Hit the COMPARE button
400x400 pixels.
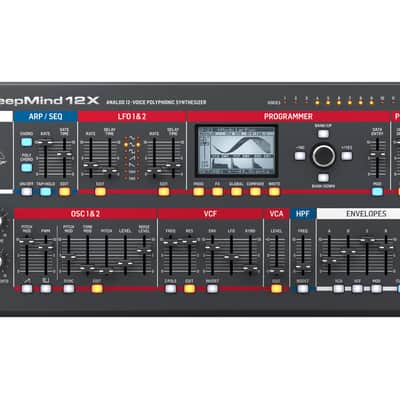(255, 192)
